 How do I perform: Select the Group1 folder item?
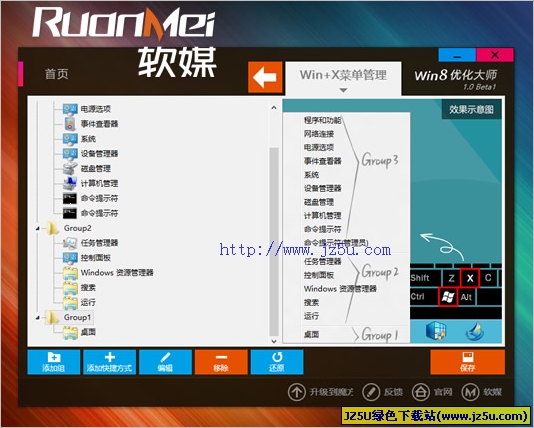tap(77, 317)
